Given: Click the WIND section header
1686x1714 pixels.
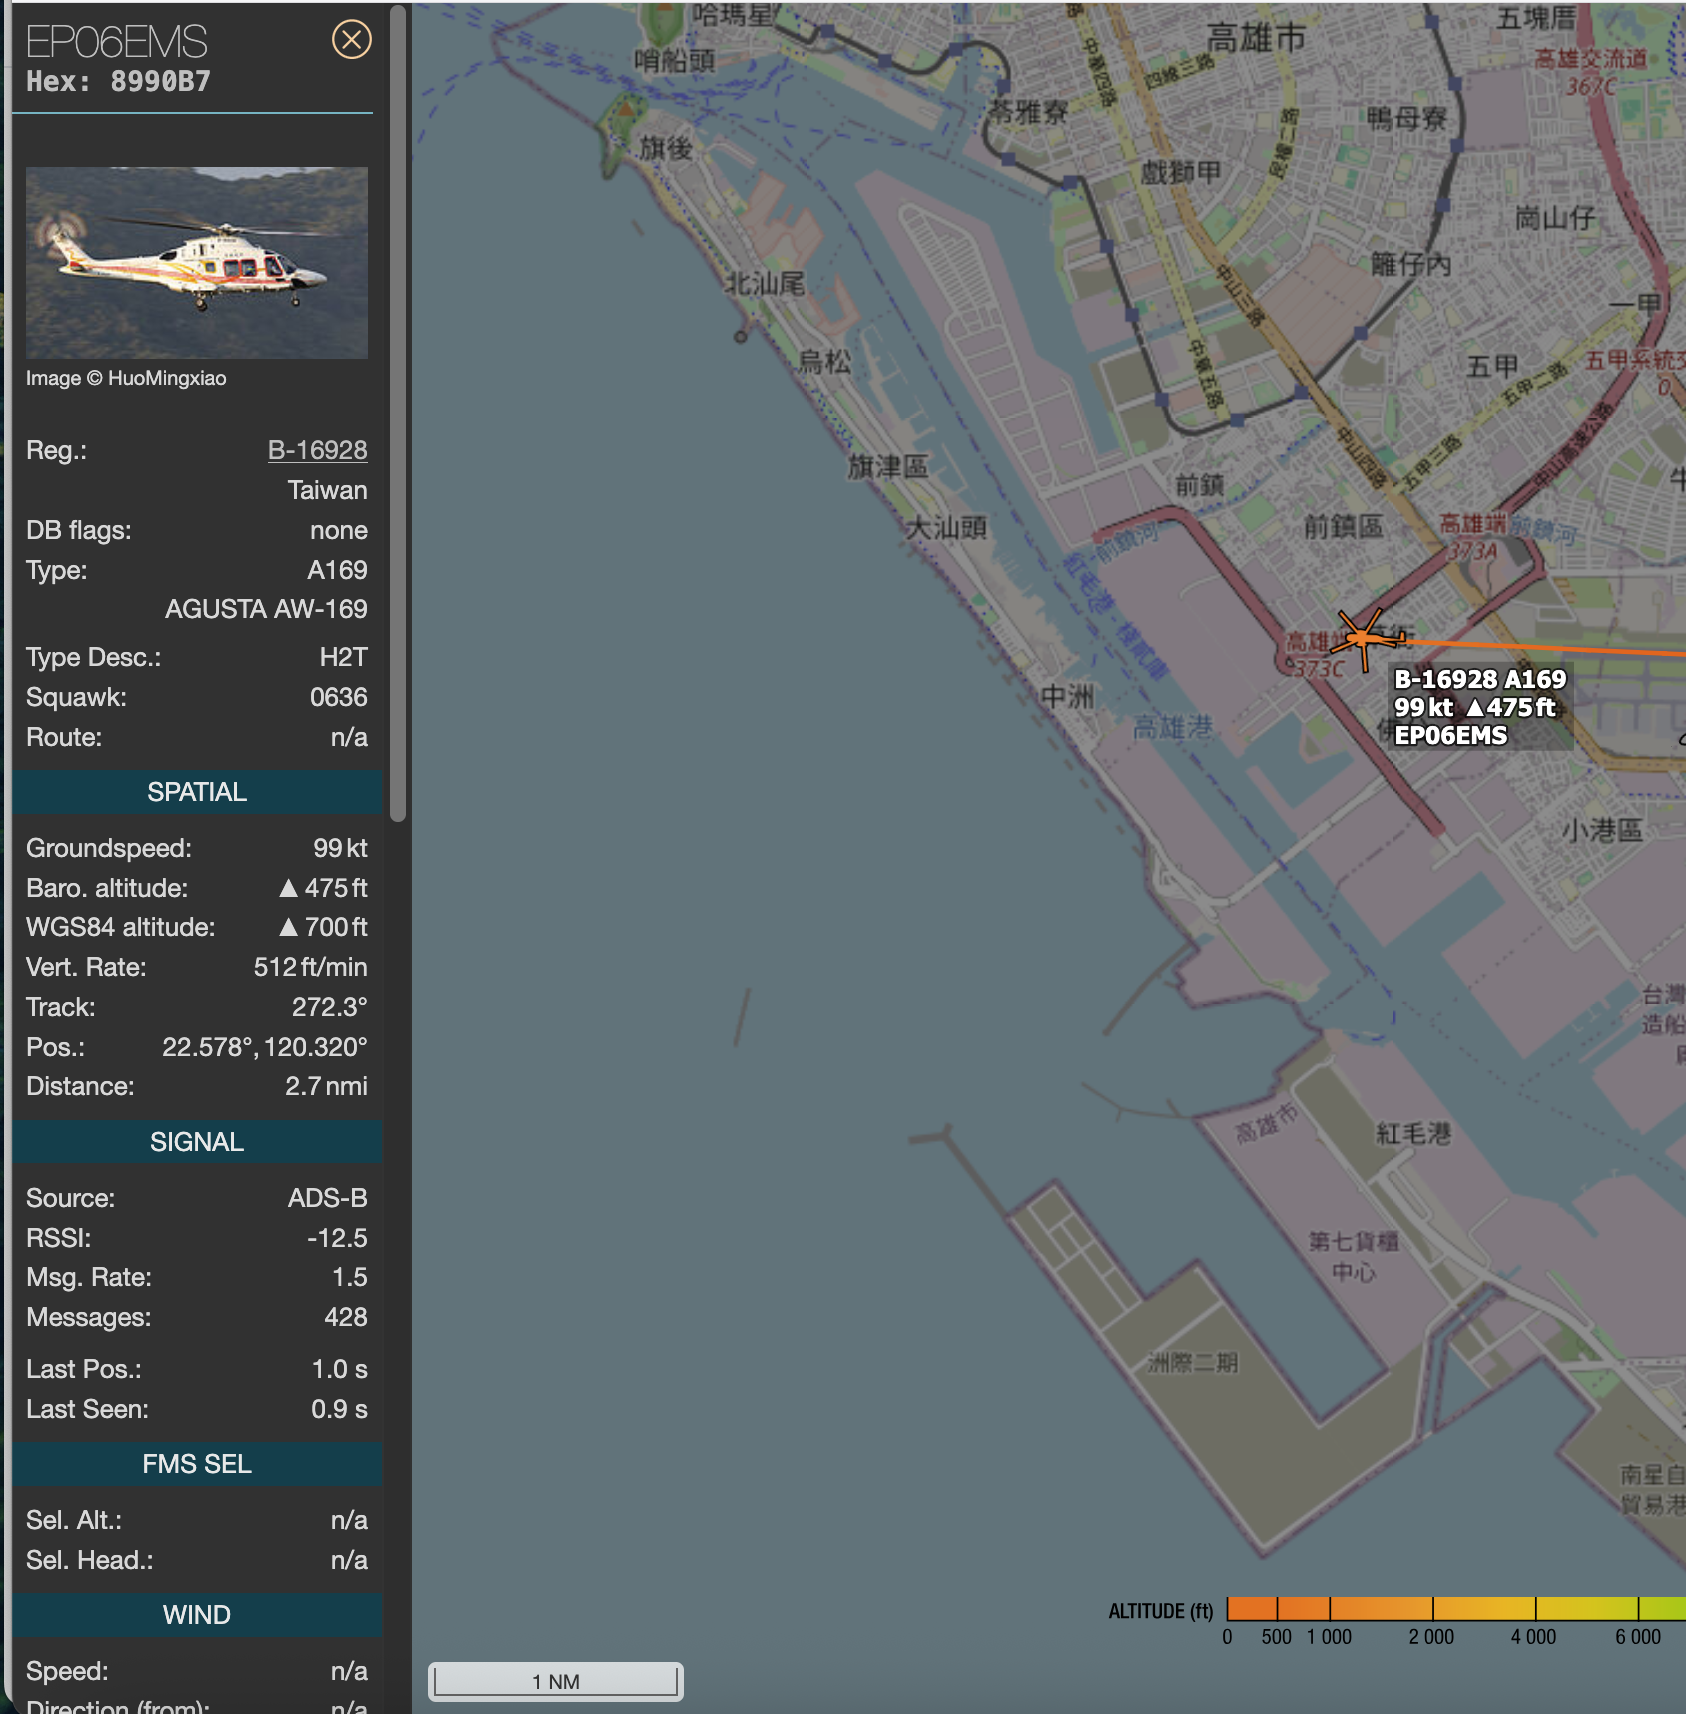Looking at the screenshot, I should (197, 1615).
